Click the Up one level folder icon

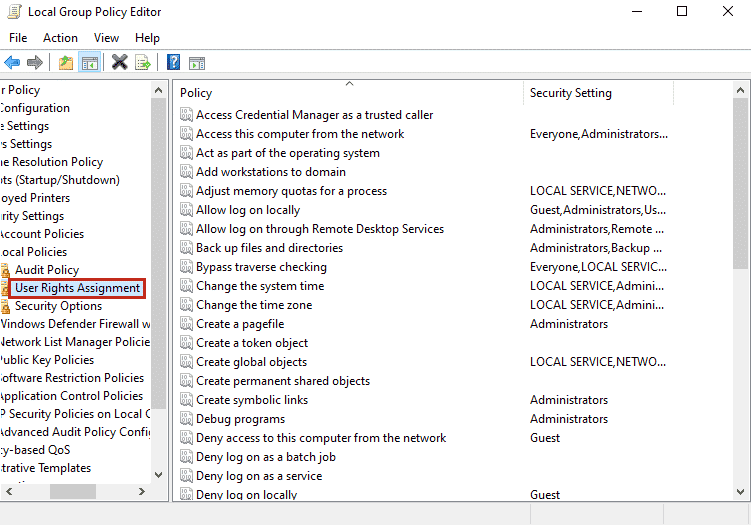pyautogui.click(x=66, y=63)
